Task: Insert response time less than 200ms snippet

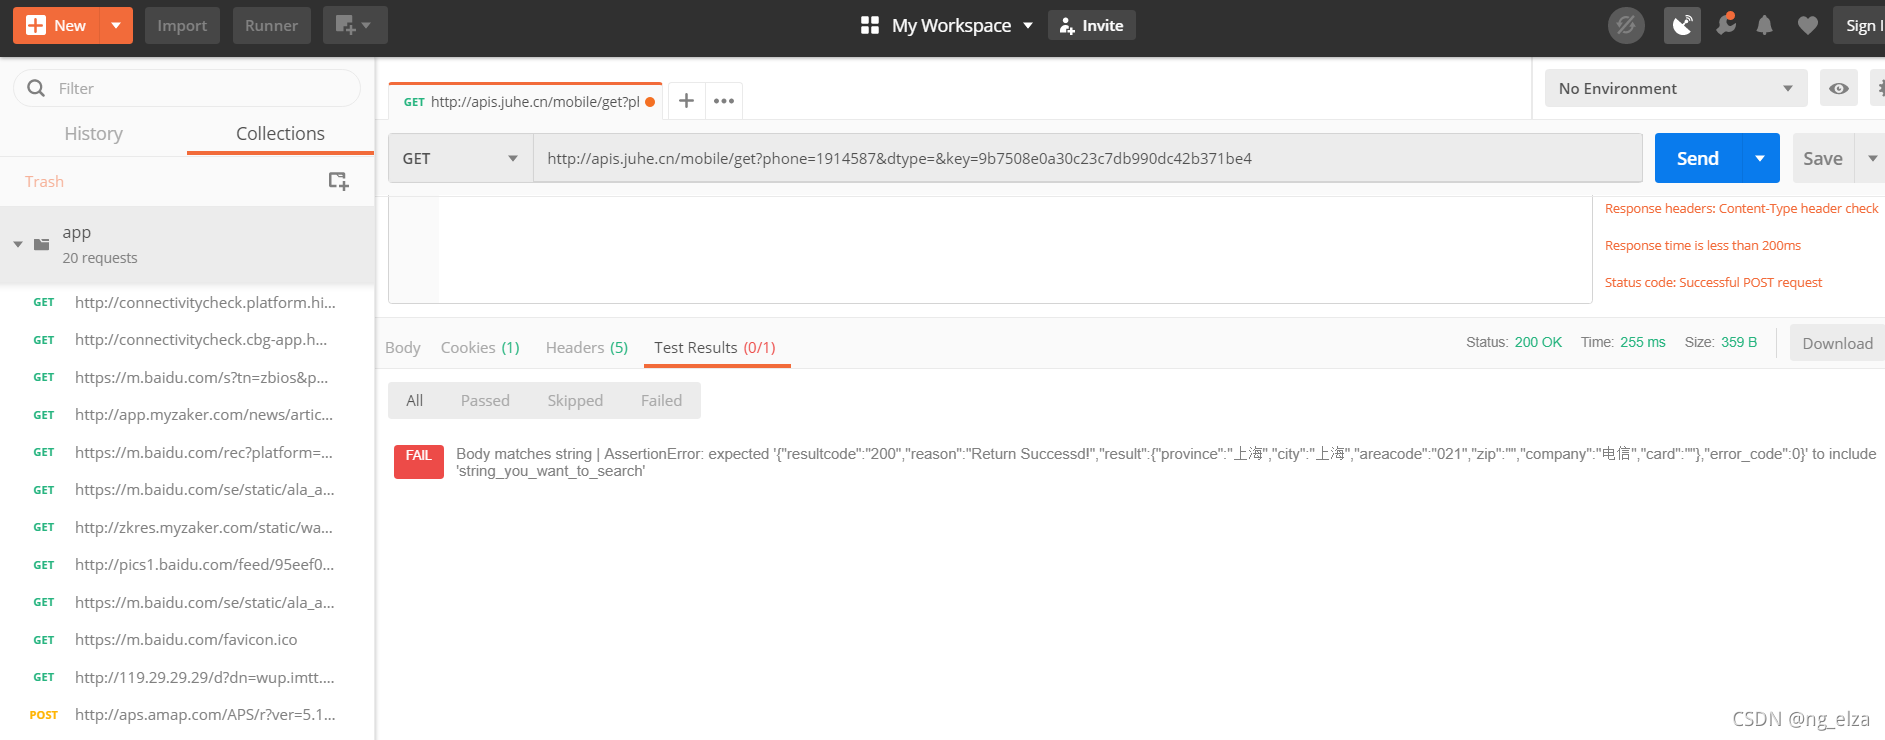Action: [x=1702, y=245]
